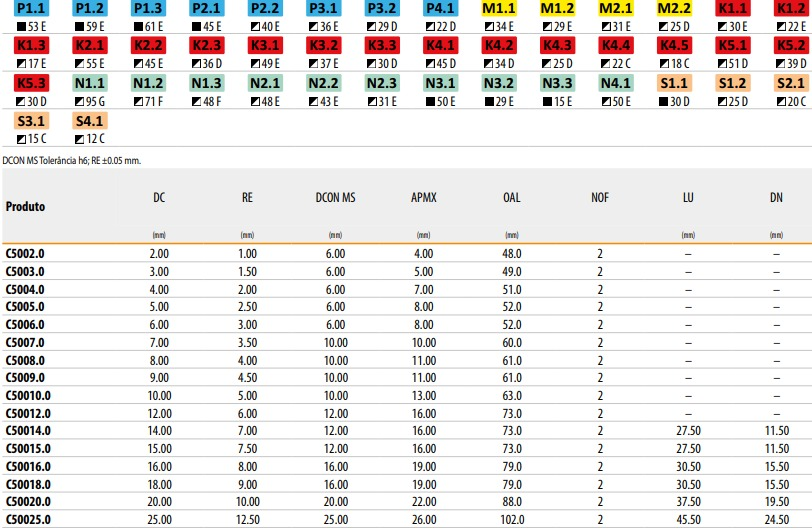This screenshot has width=812, height=530.
Task: Click the red K5.3 material badge
Action: pyautogui.click(x=31, y=84)
